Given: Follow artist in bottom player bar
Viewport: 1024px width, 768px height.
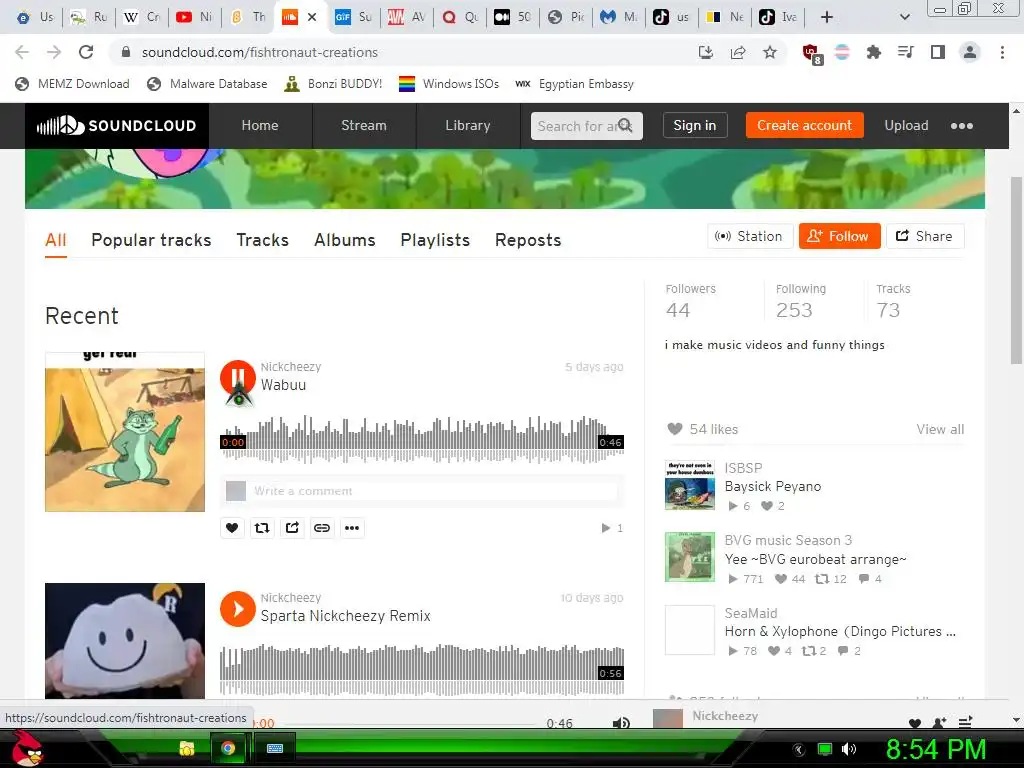Looking at the screenshot, I should pos(939,723).
